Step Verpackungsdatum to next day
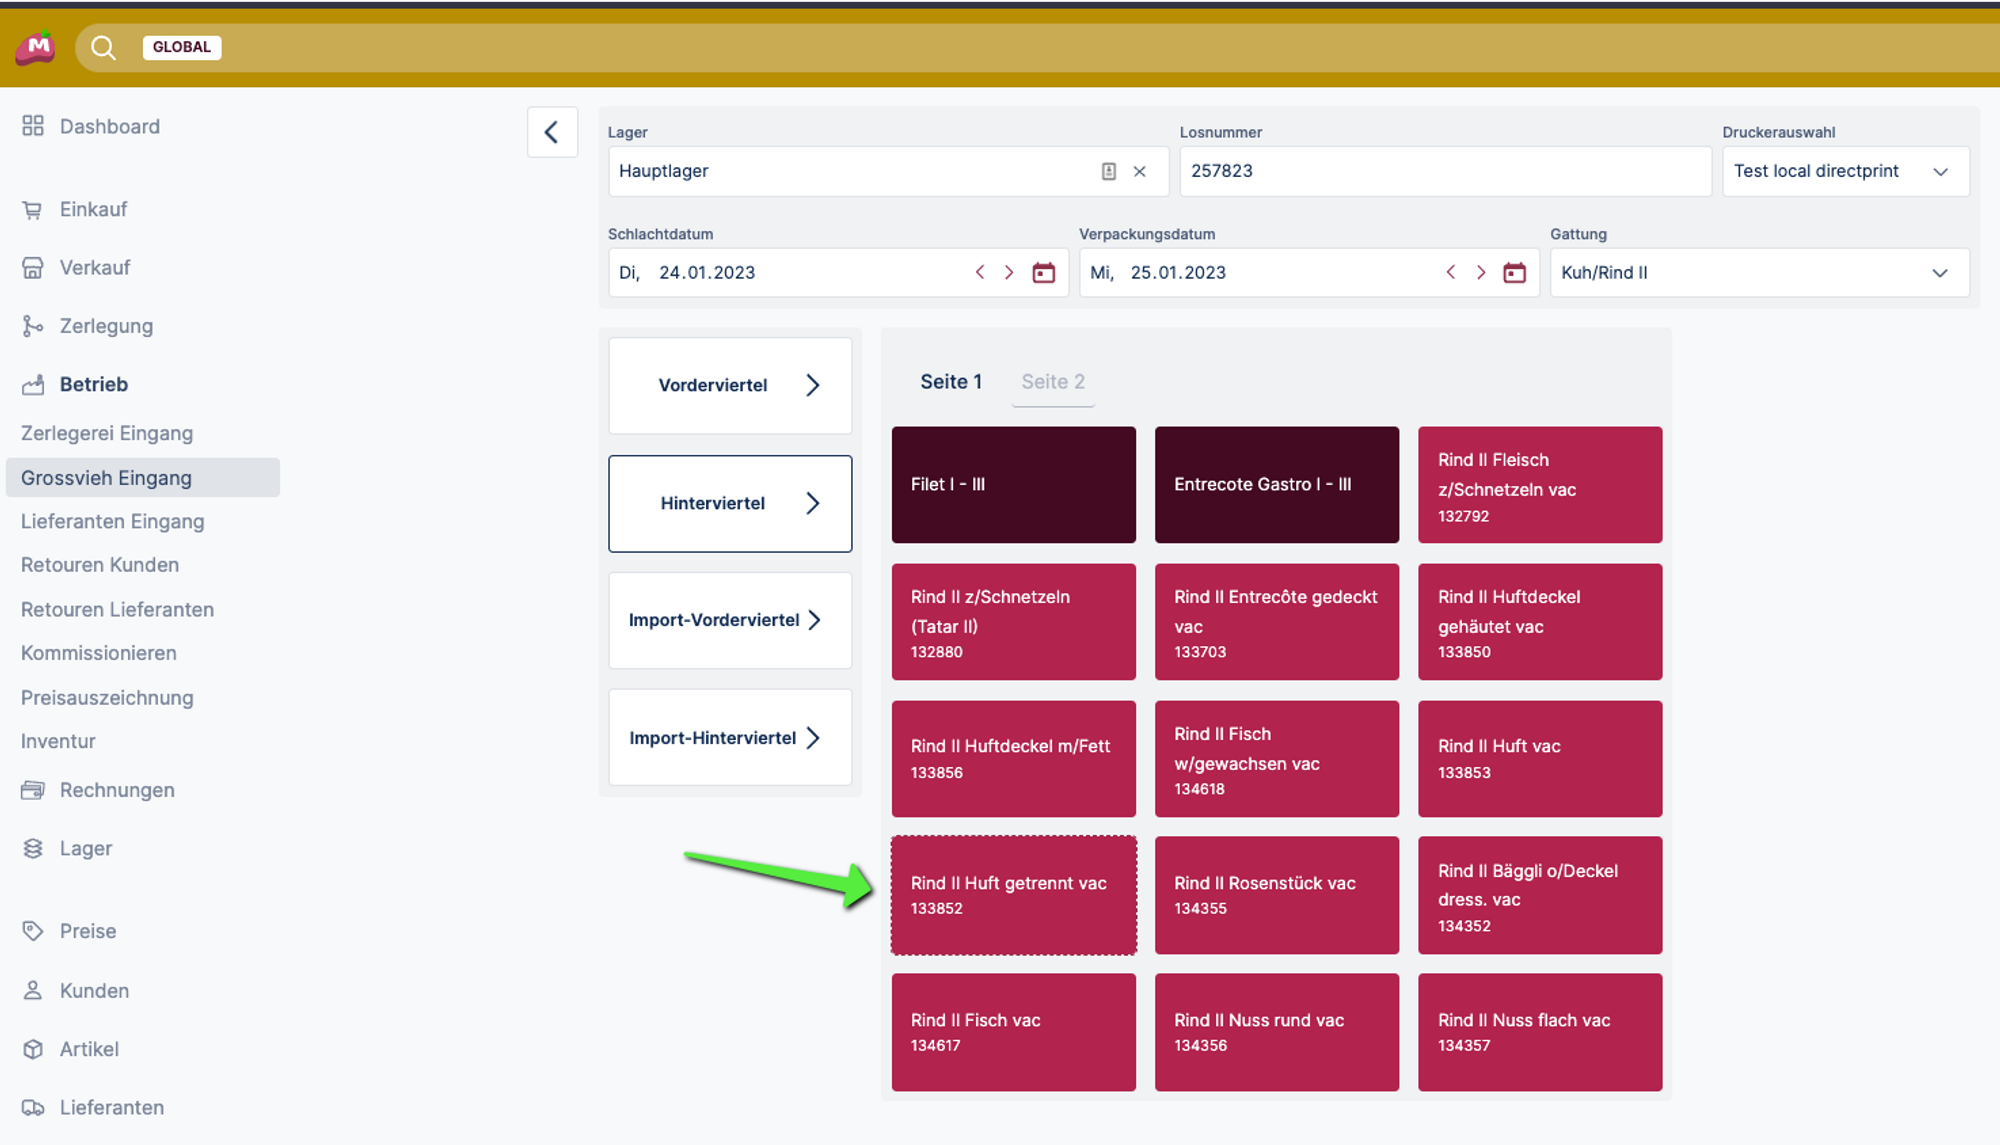Image resolution: width=2000 pixels, height=1145 pixels. pyautogui.click(x=1481, y=272)
